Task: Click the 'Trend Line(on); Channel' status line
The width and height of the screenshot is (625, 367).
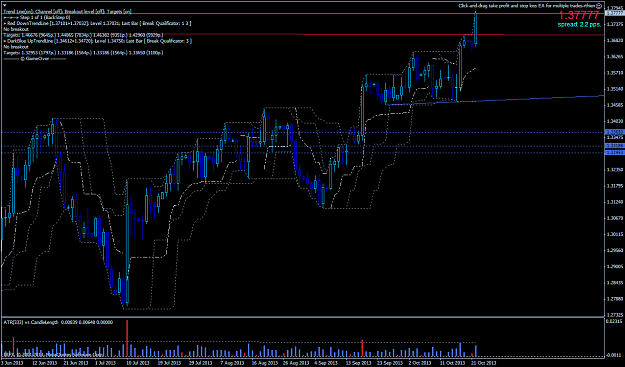Action: point(67,12)
